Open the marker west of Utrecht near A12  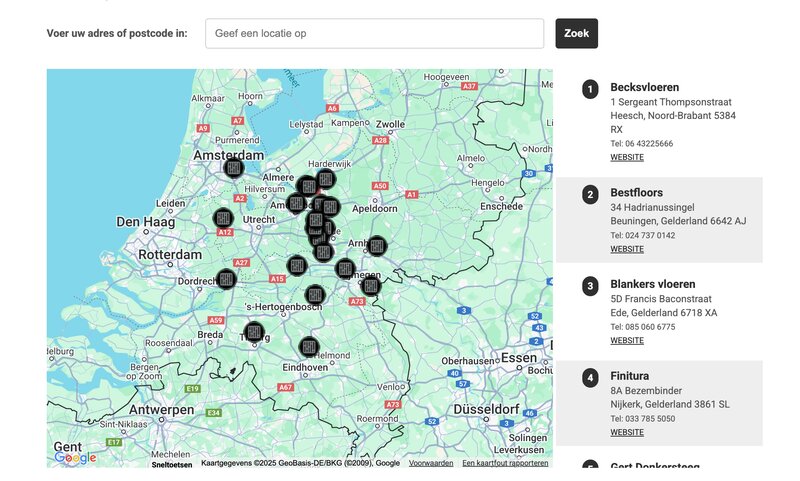pos(223,218)
